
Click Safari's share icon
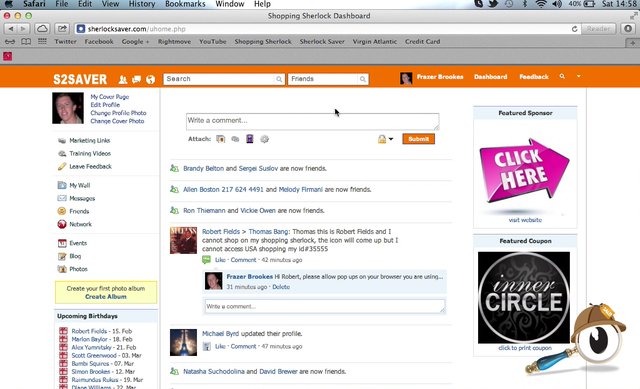tap(62, 29)
